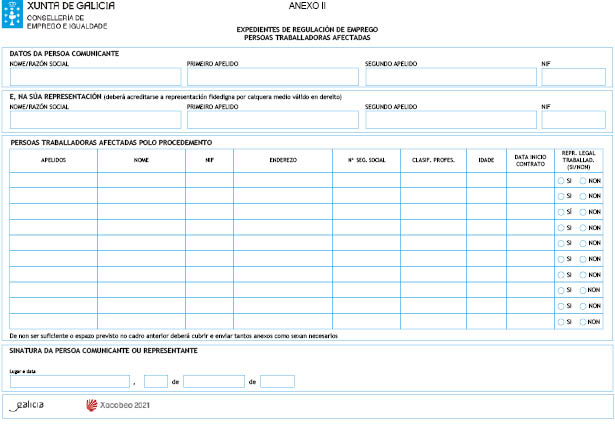The width and height of the screenshot is (615, 439).
Task: Click NOME/RAZÓN SOCIAL field under persoa comunicante
Action: [95, 77]
